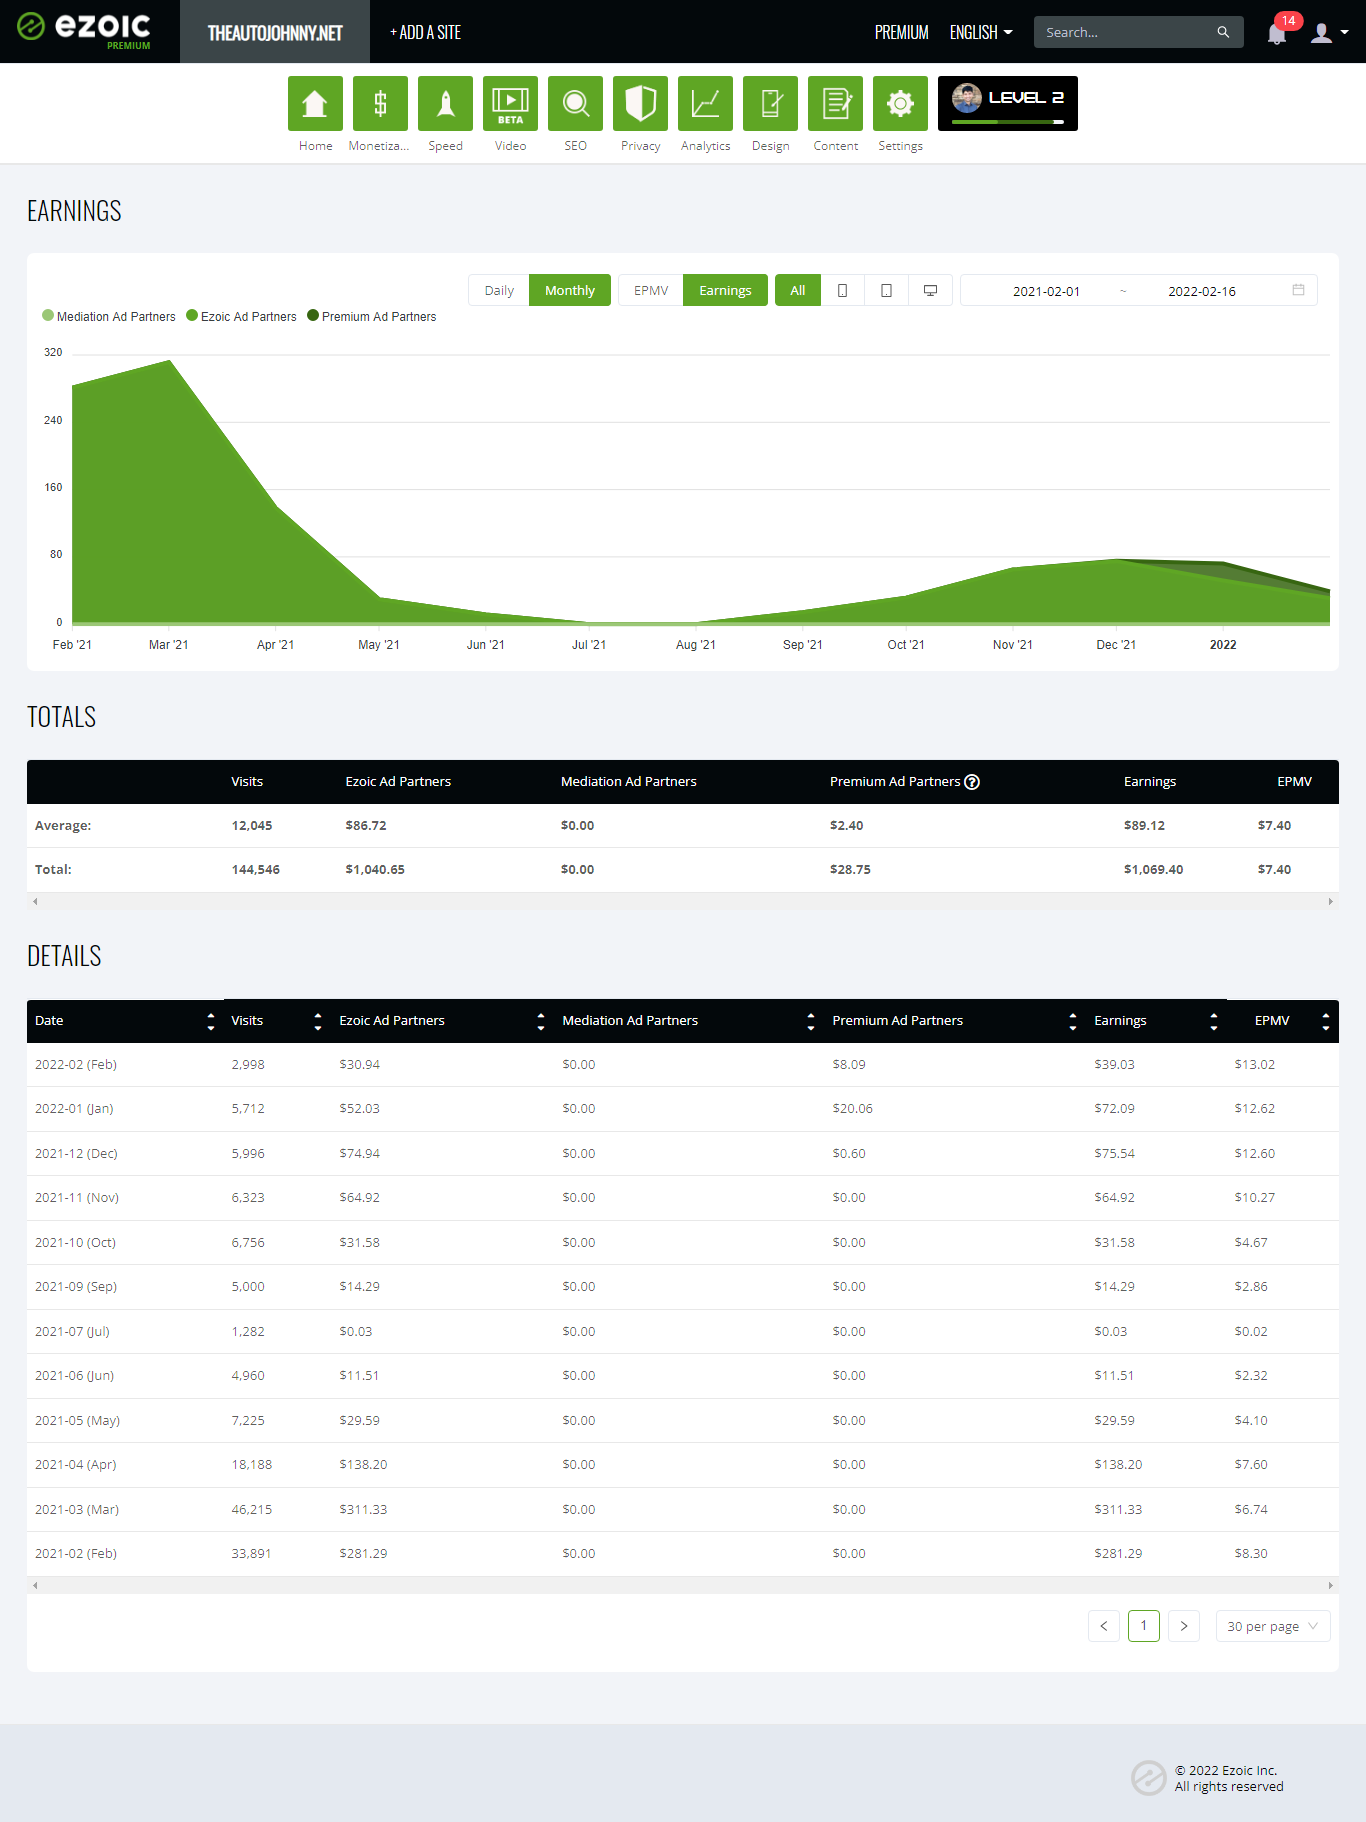
Task: Click the search magnifier icon
Action: click(x=1223, y=32)
